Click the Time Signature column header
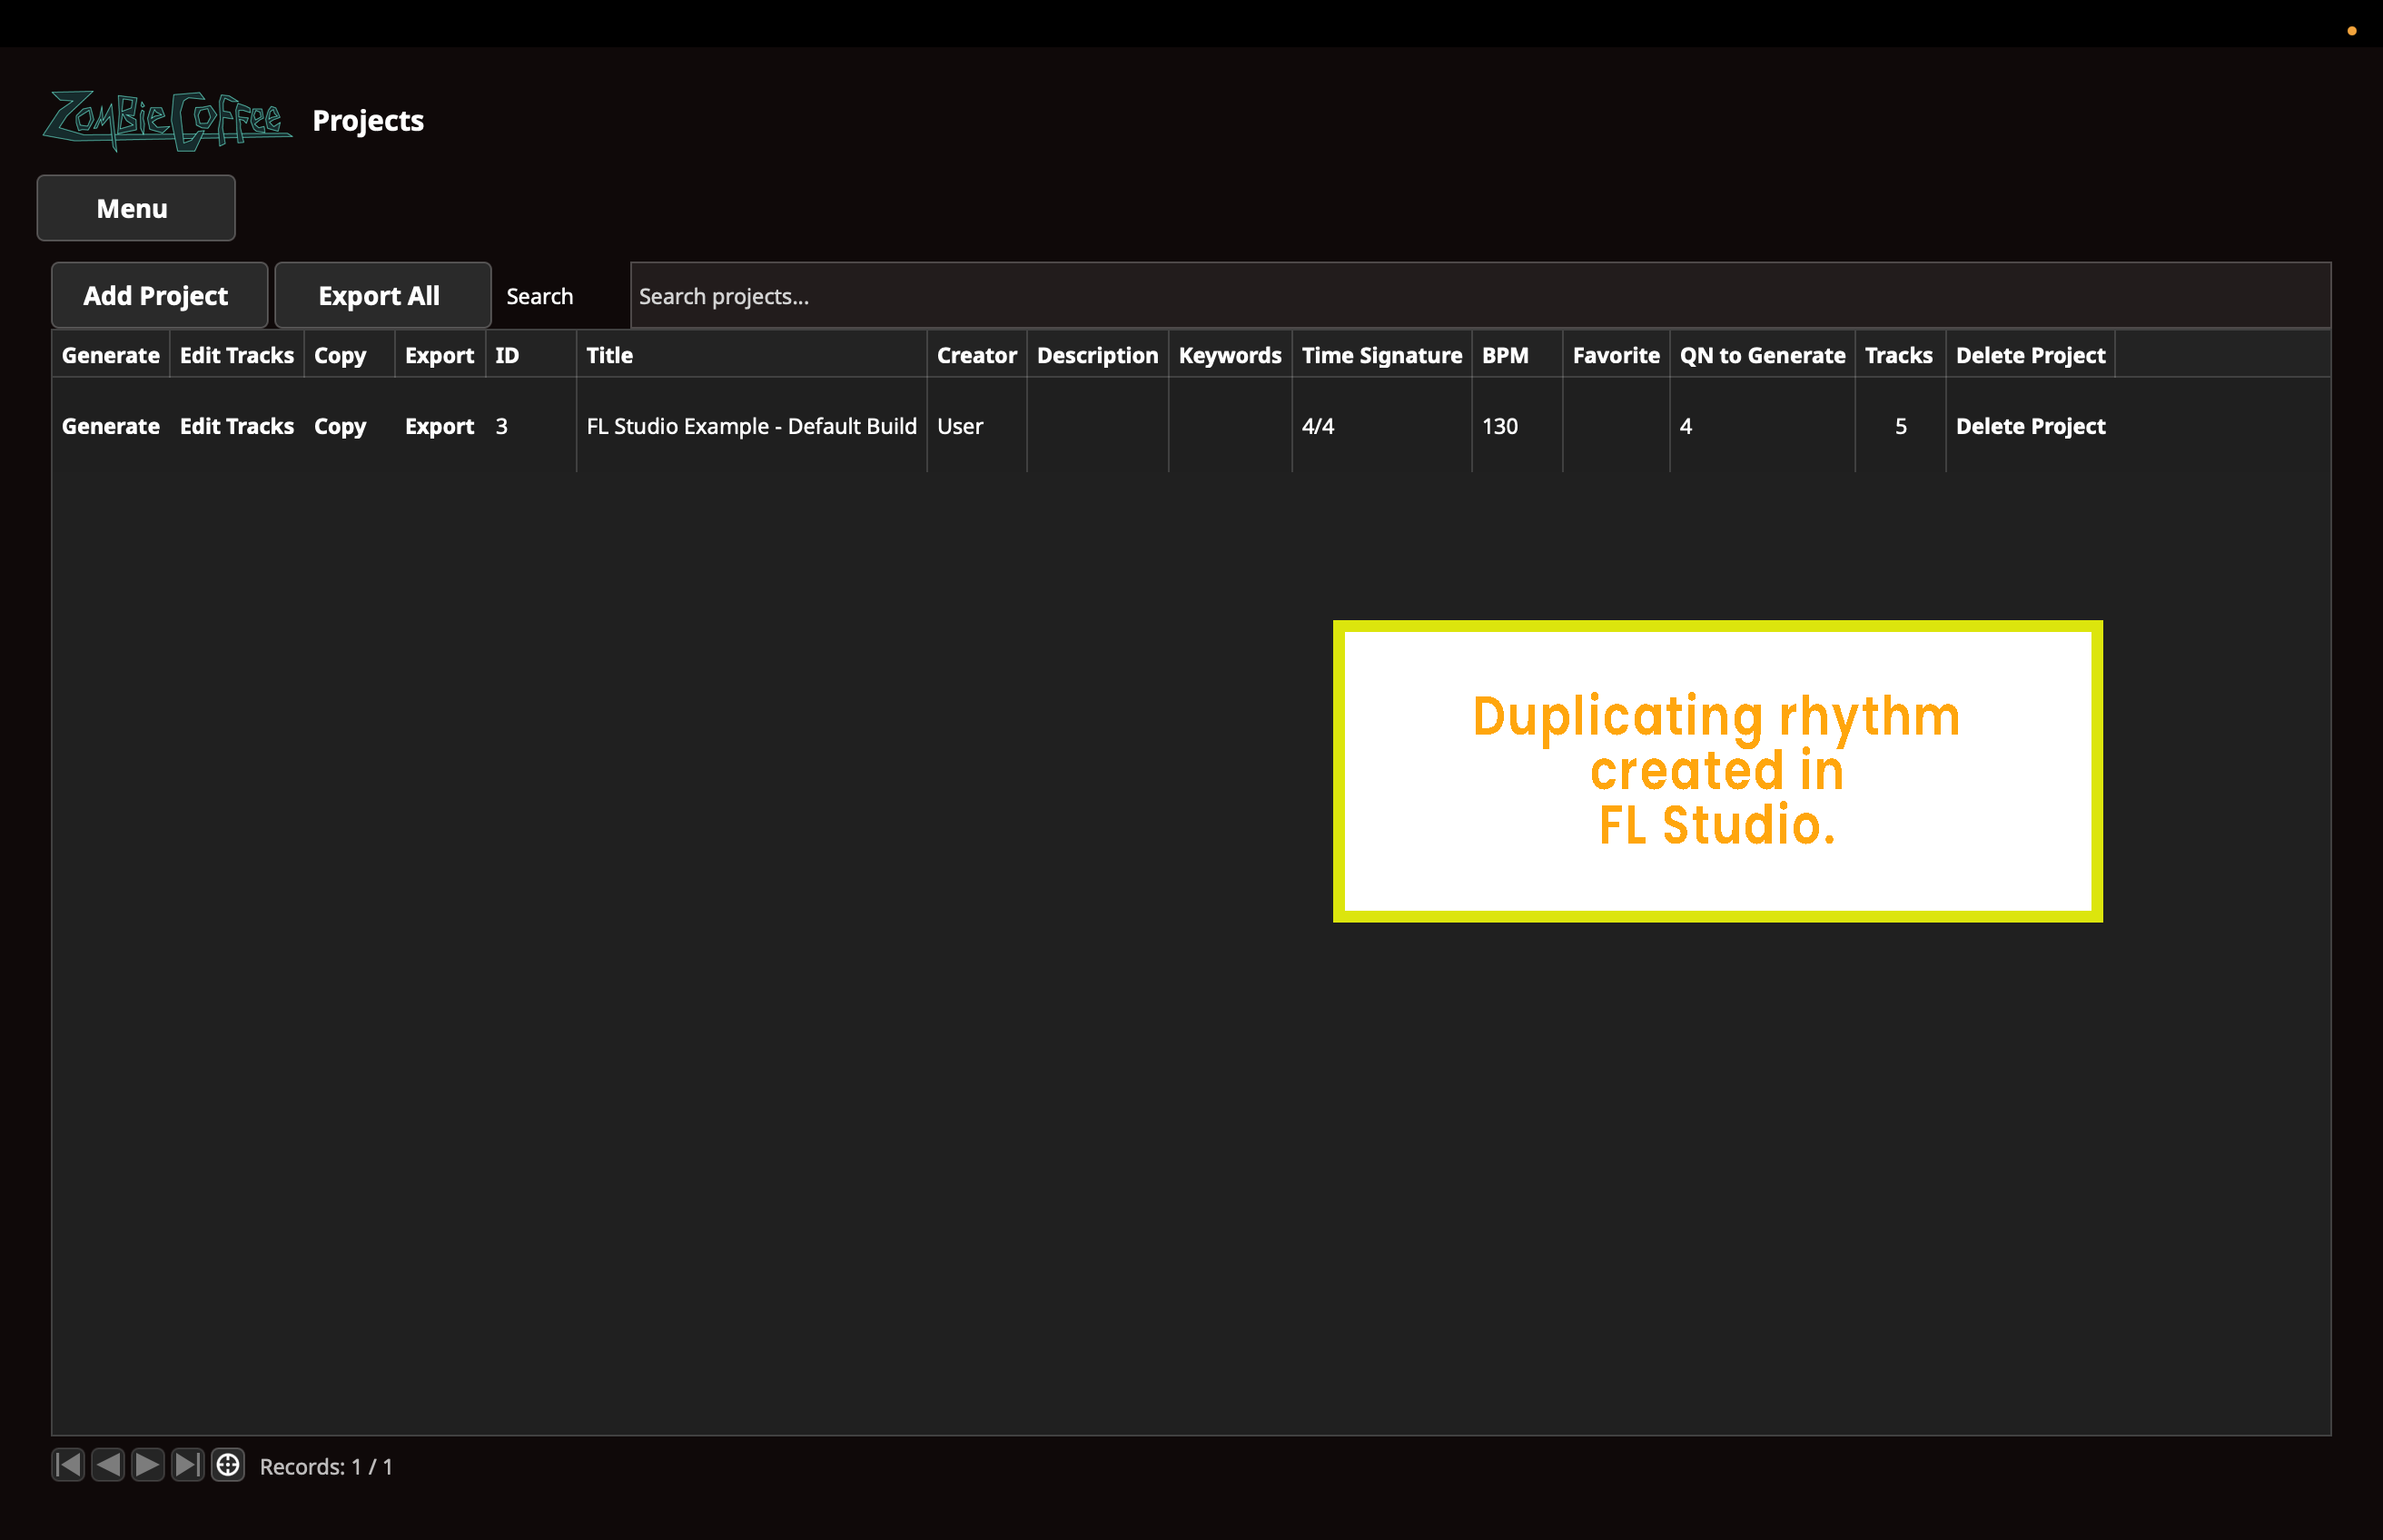2383x1540 pixels. tap(1381, 355)
